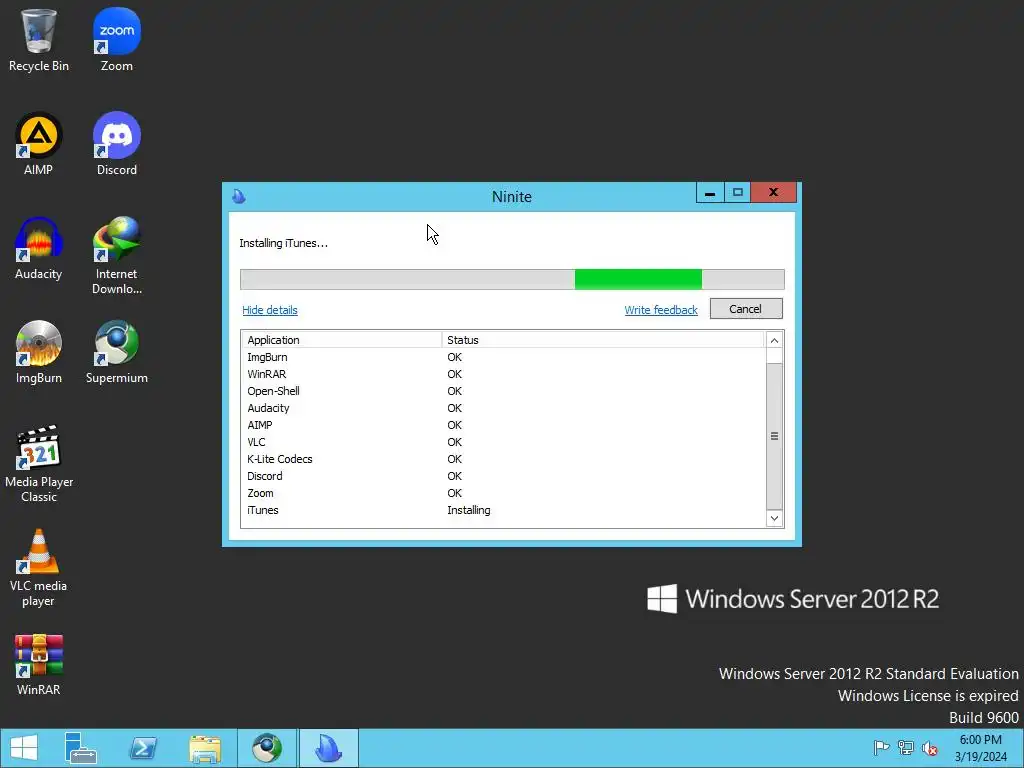Cancel the Ninite installation

[x=746, y=309]
